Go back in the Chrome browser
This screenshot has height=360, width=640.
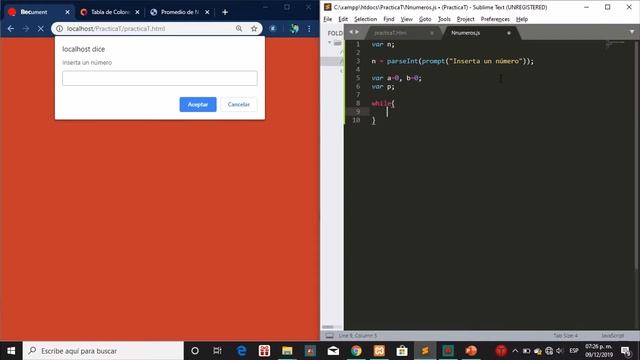(11, 29)
